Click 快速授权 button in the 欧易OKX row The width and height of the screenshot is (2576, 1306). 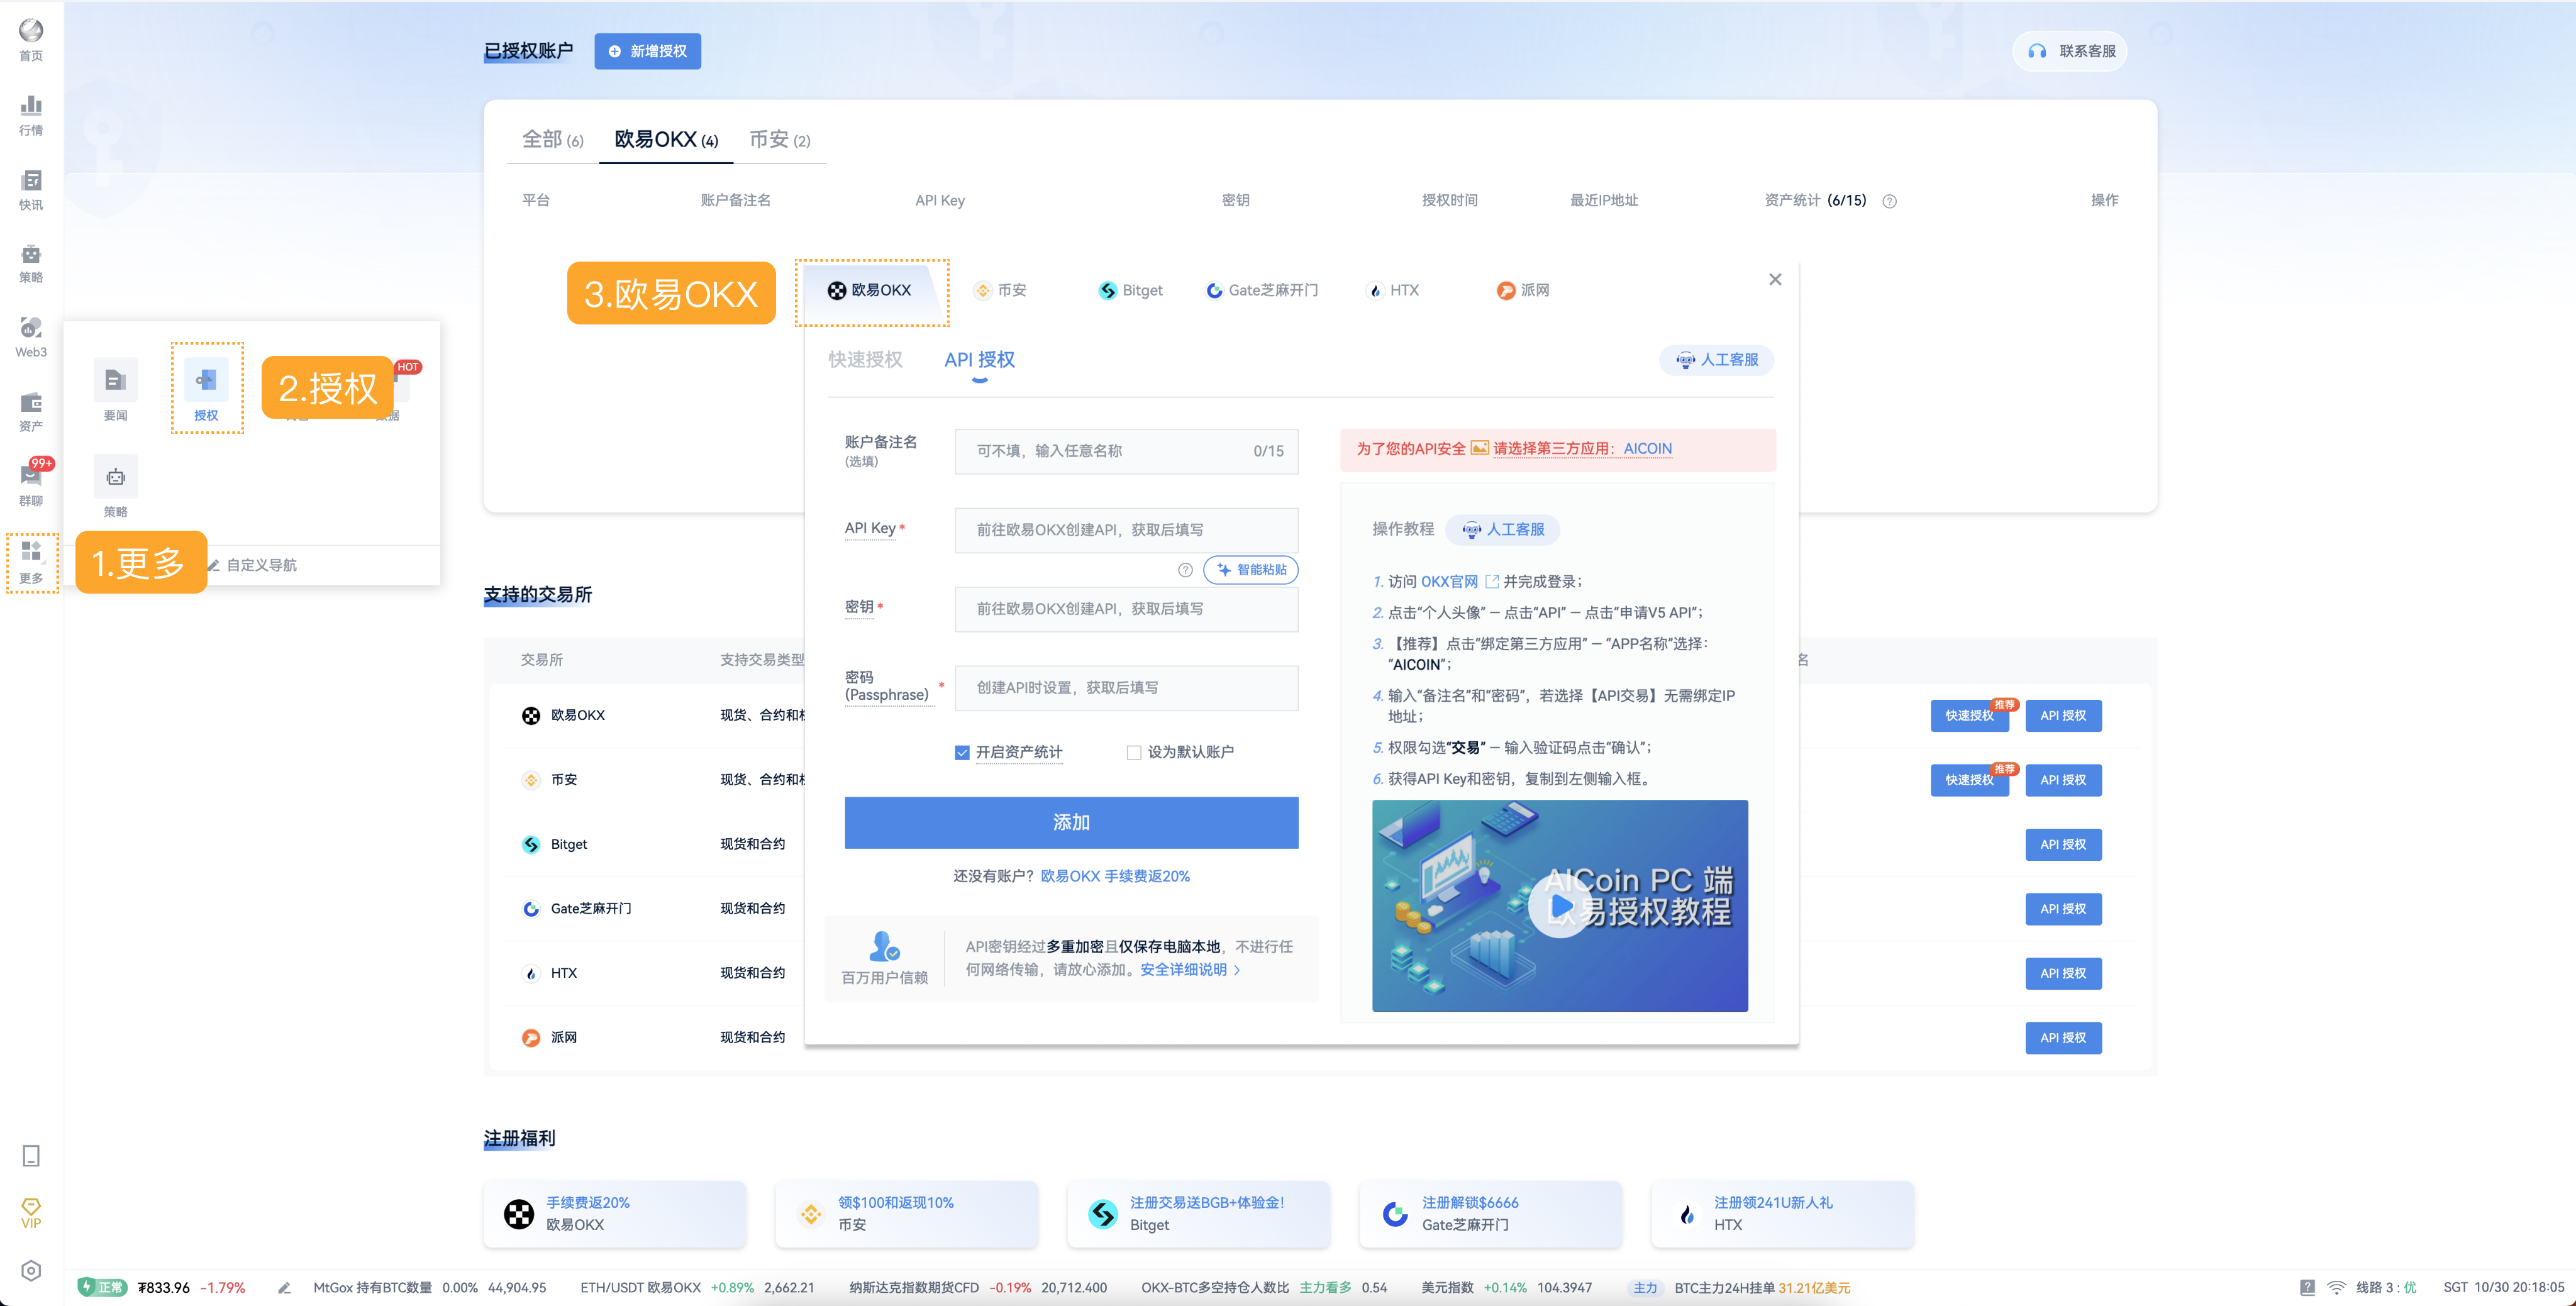(1969, 716)
